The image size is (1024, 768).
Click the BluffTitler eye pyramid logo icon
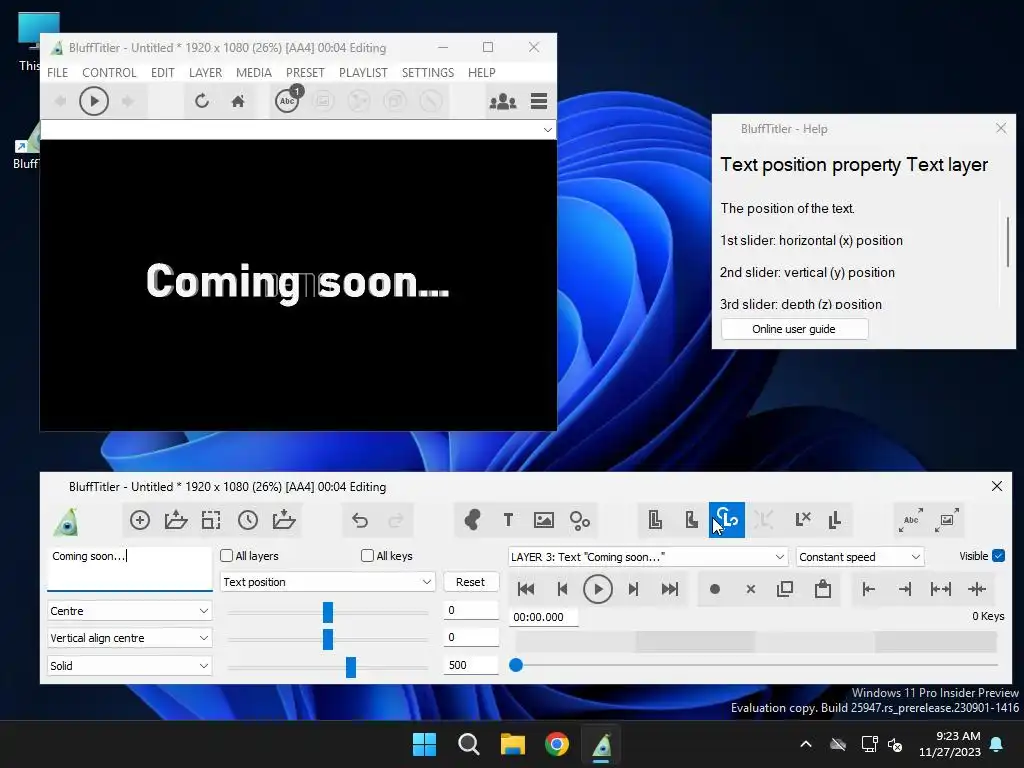click(x=66, y=521)
